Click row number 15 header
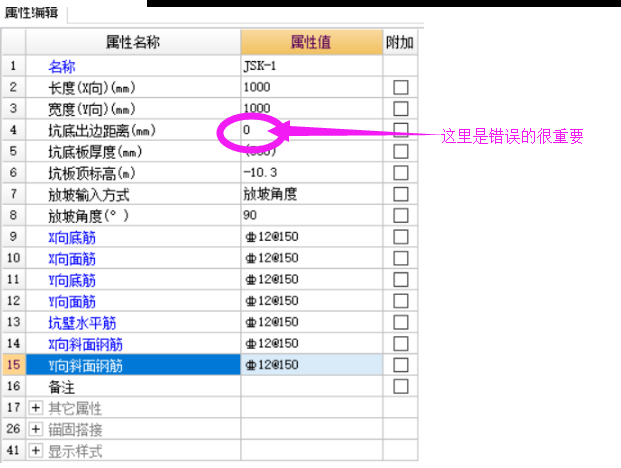The width and height of the screenshot is (621, 468). 14,365
